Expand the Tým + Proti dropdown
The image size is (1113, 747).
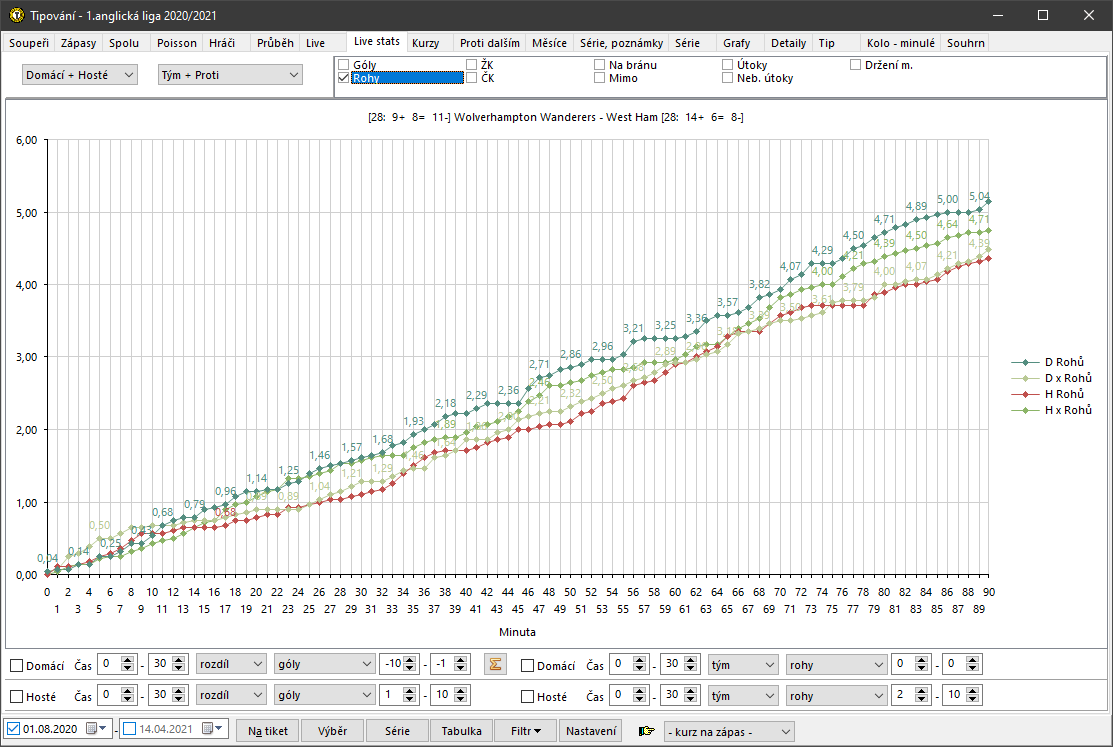click(x=230, y=75)
